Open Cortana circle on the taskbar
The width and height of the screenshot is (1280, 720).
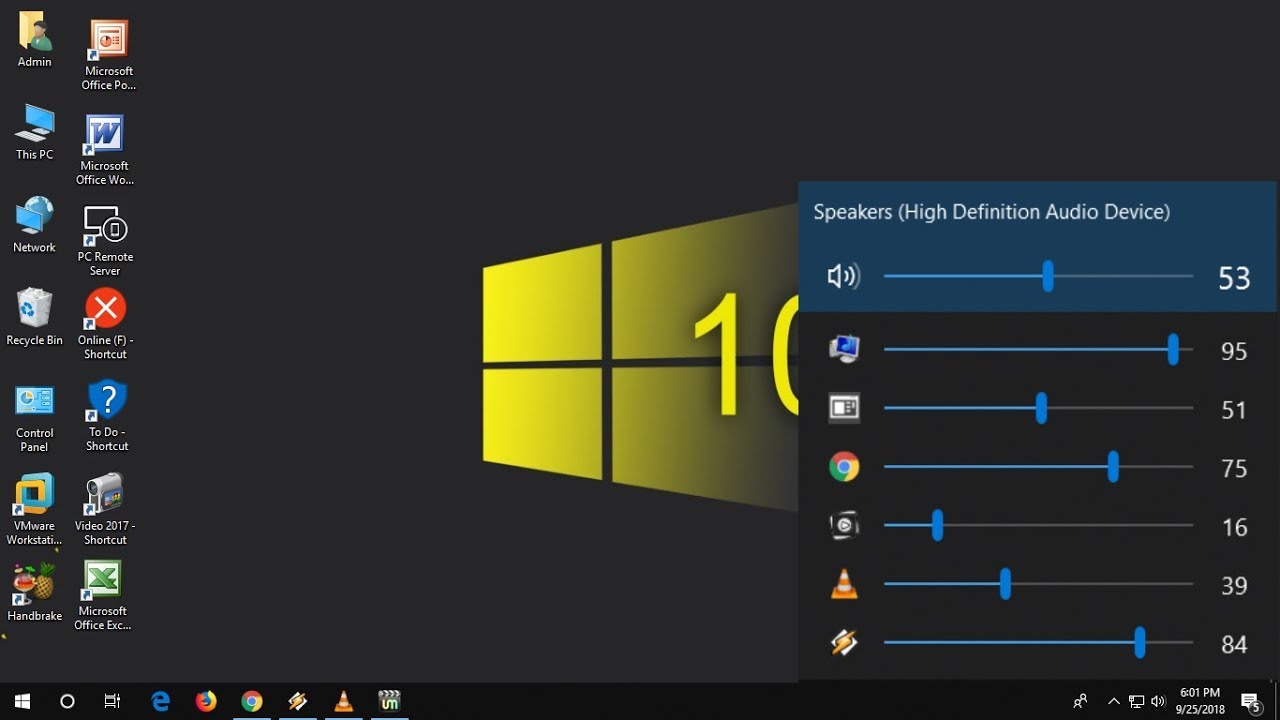point(67,701)
